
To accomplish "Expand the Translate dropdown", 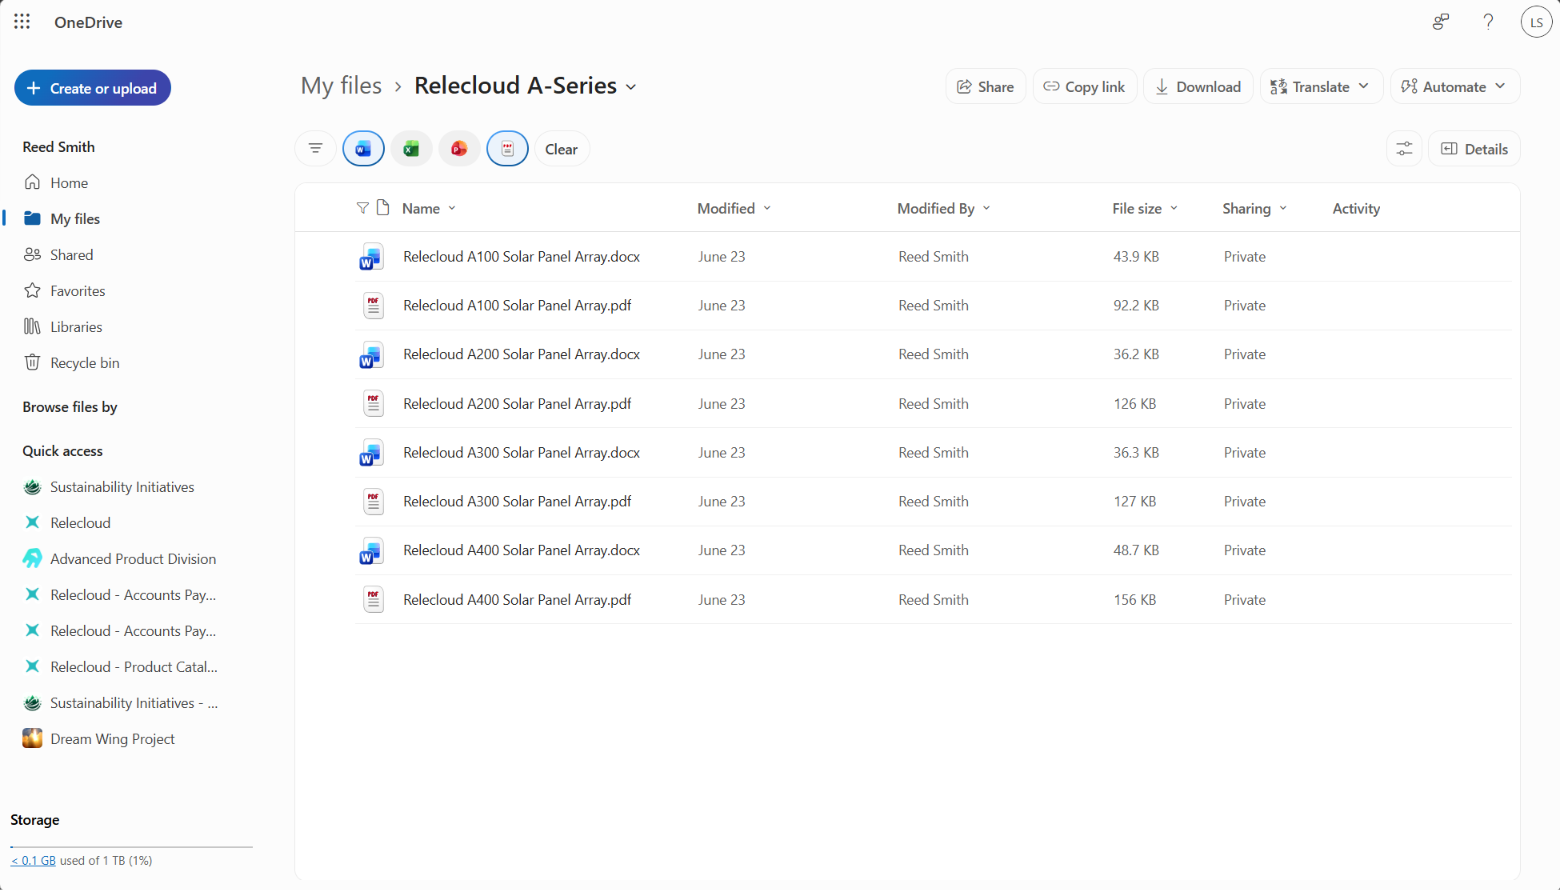I will (x=1321, y=87).
